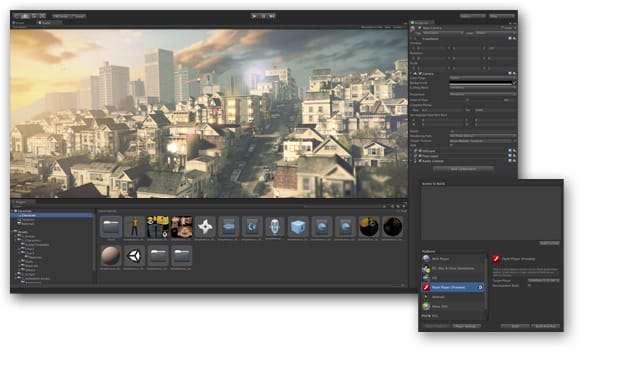Click the Switch Platform button
Screen dimensions: 620x373
coord(436,326)
